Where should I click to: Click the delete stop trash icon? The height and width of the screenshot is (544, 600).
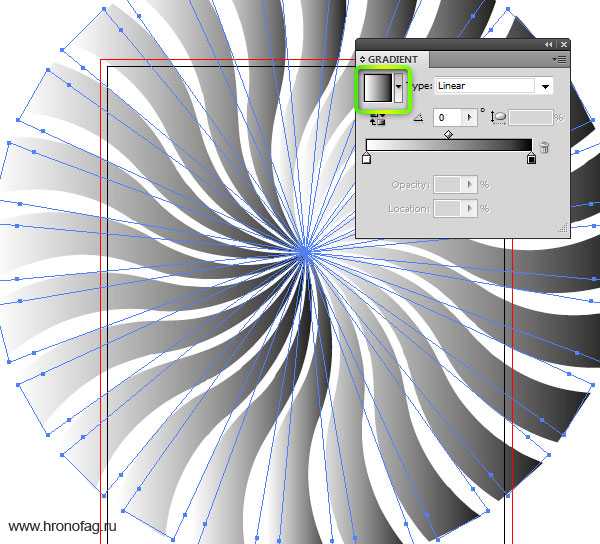point(545,147)
